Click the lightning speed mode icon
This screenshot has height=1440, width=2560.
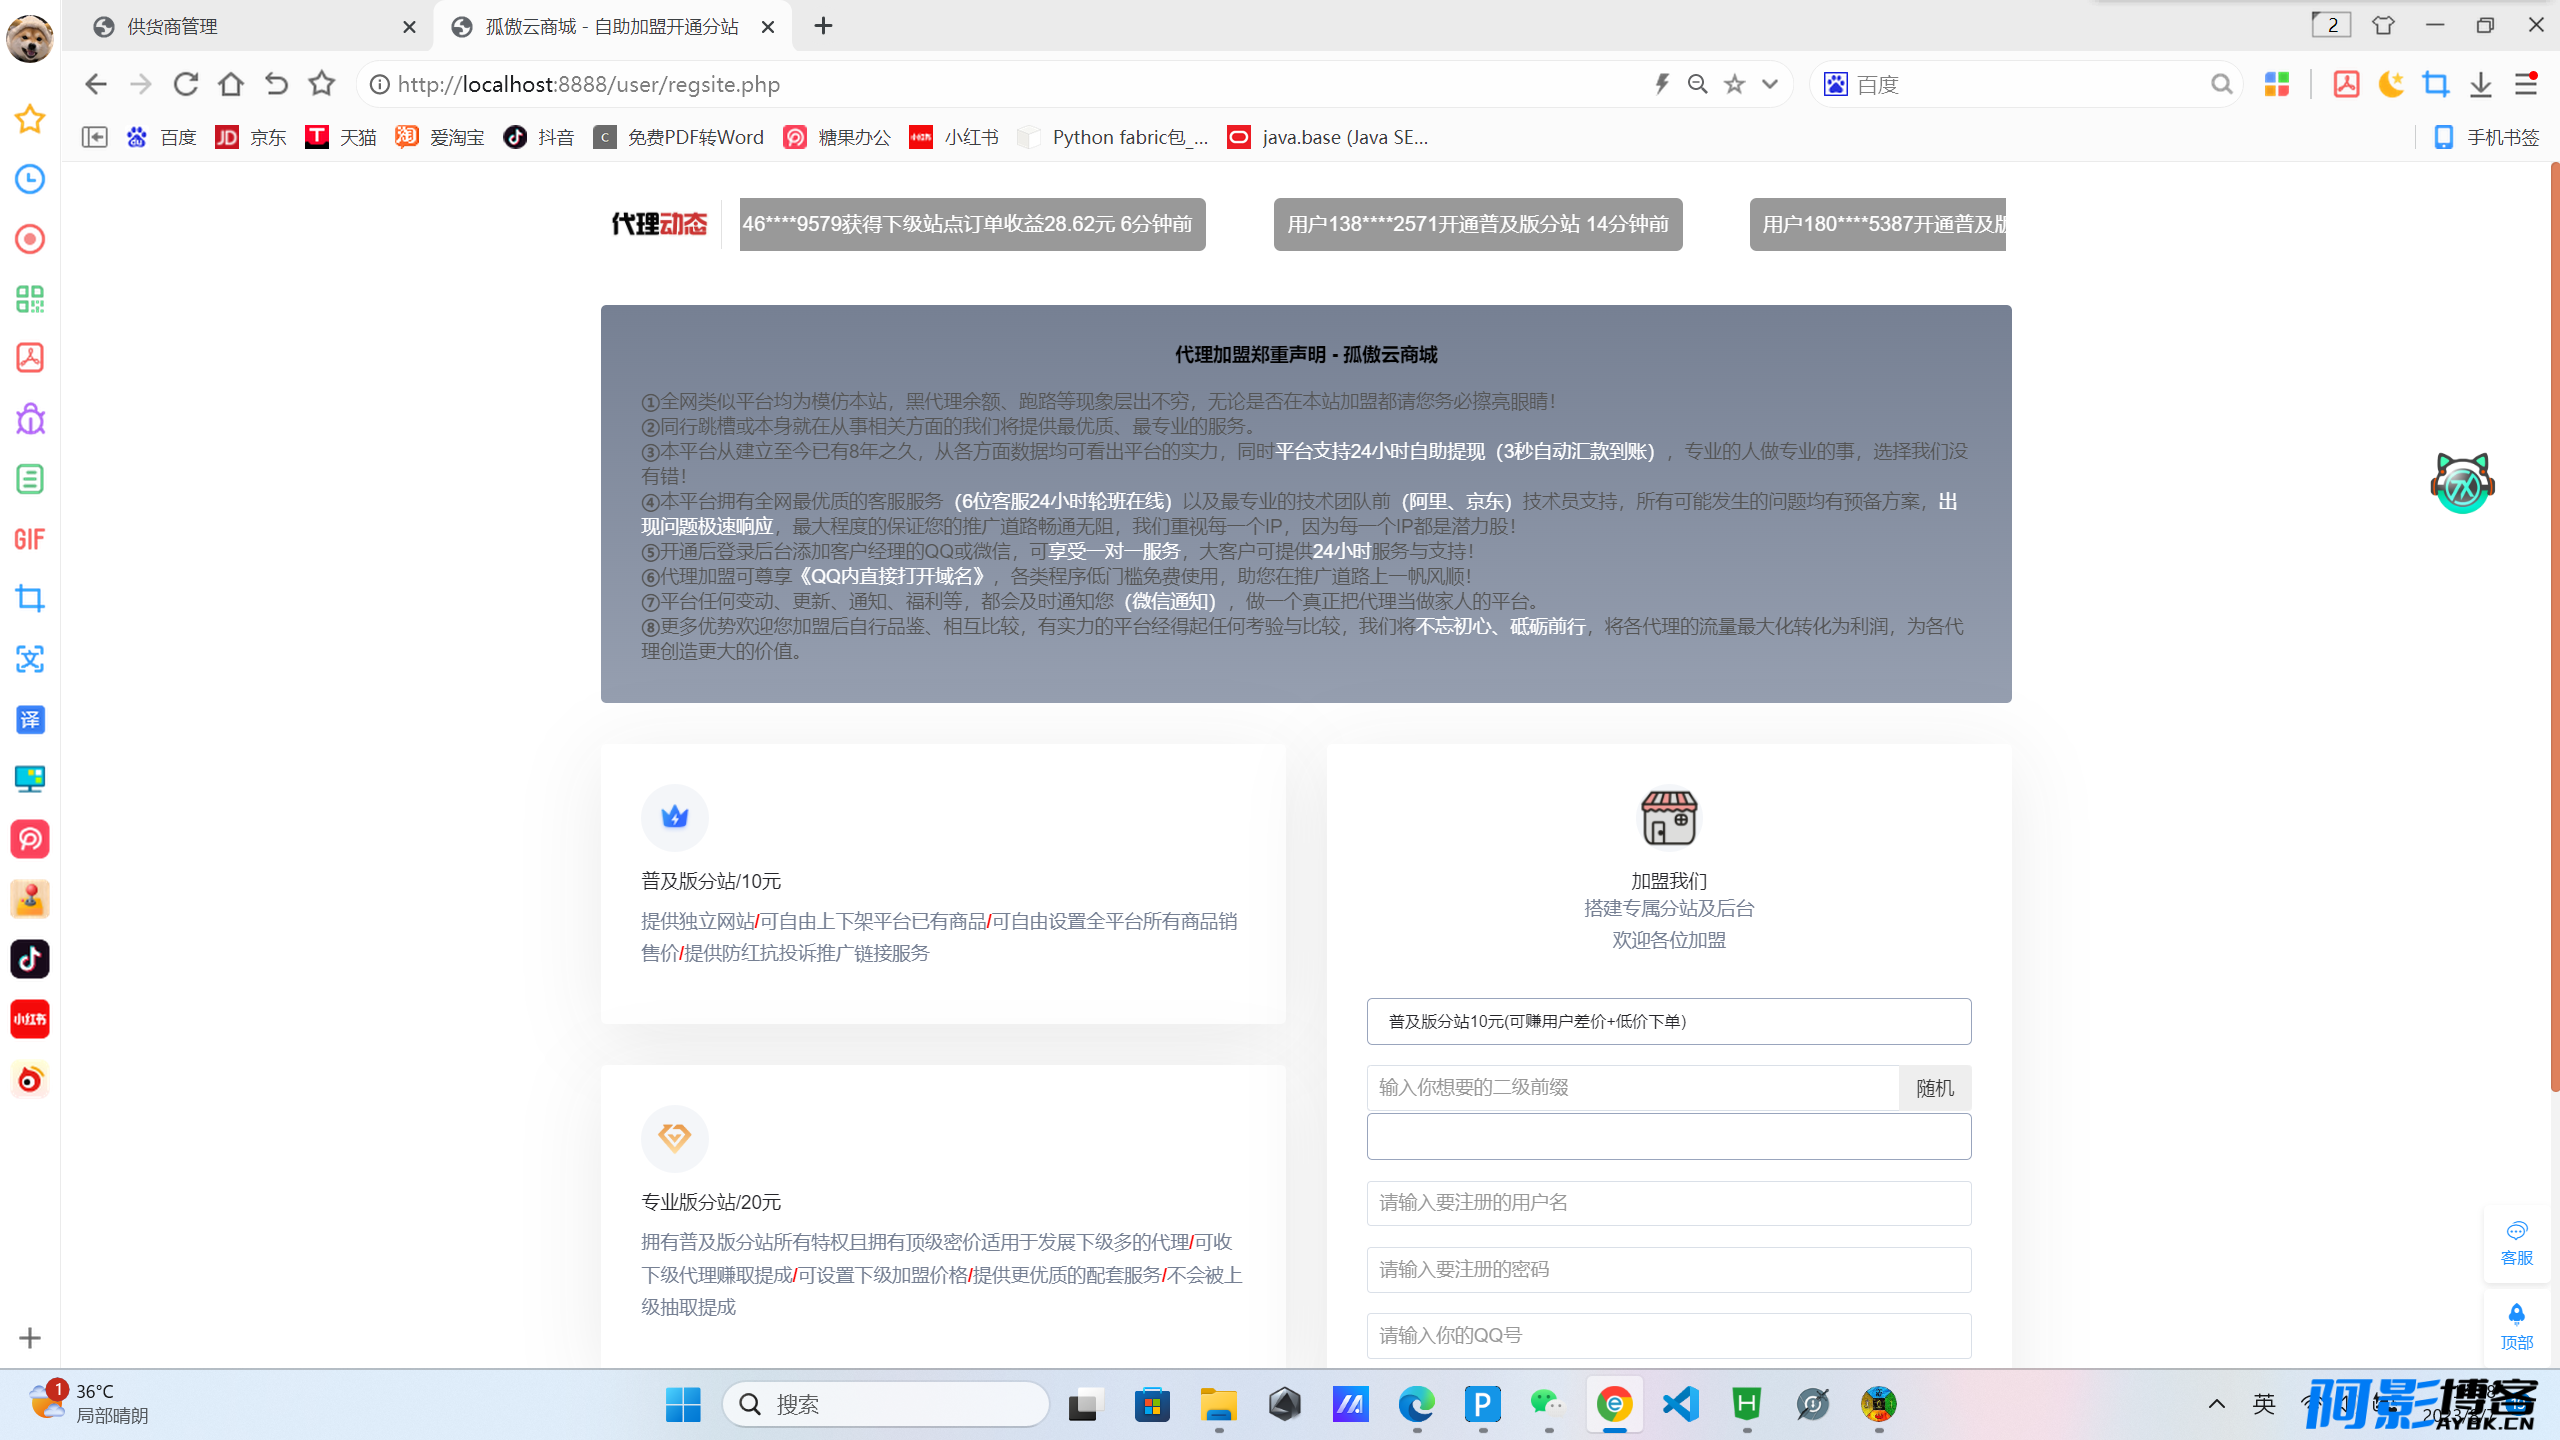pyautogui.click(x=1662, y=84)
